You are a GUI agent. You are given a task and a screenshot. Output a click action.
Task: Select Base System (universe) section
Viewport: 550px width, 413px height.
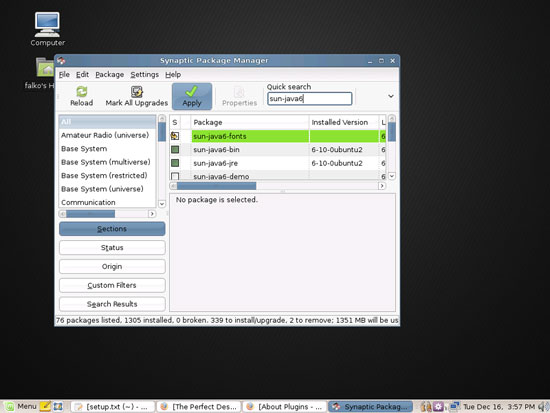click(107, 189)
